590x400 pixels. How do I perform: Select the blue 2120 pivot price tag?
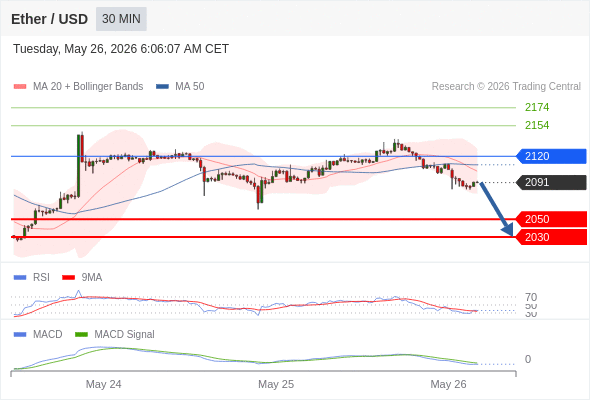point(551,156)
